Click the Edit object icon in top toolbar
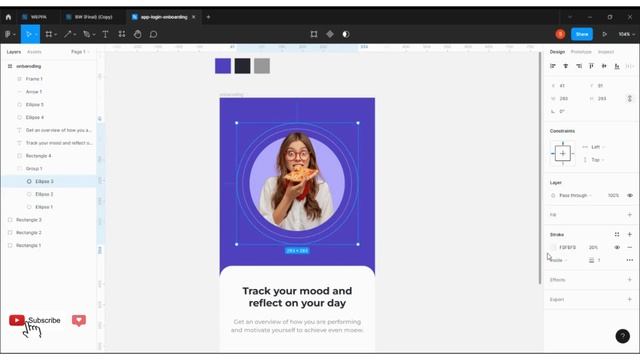The height and width of the screenshot is (360, 640). pyautogui.click(x=314, y=34)
